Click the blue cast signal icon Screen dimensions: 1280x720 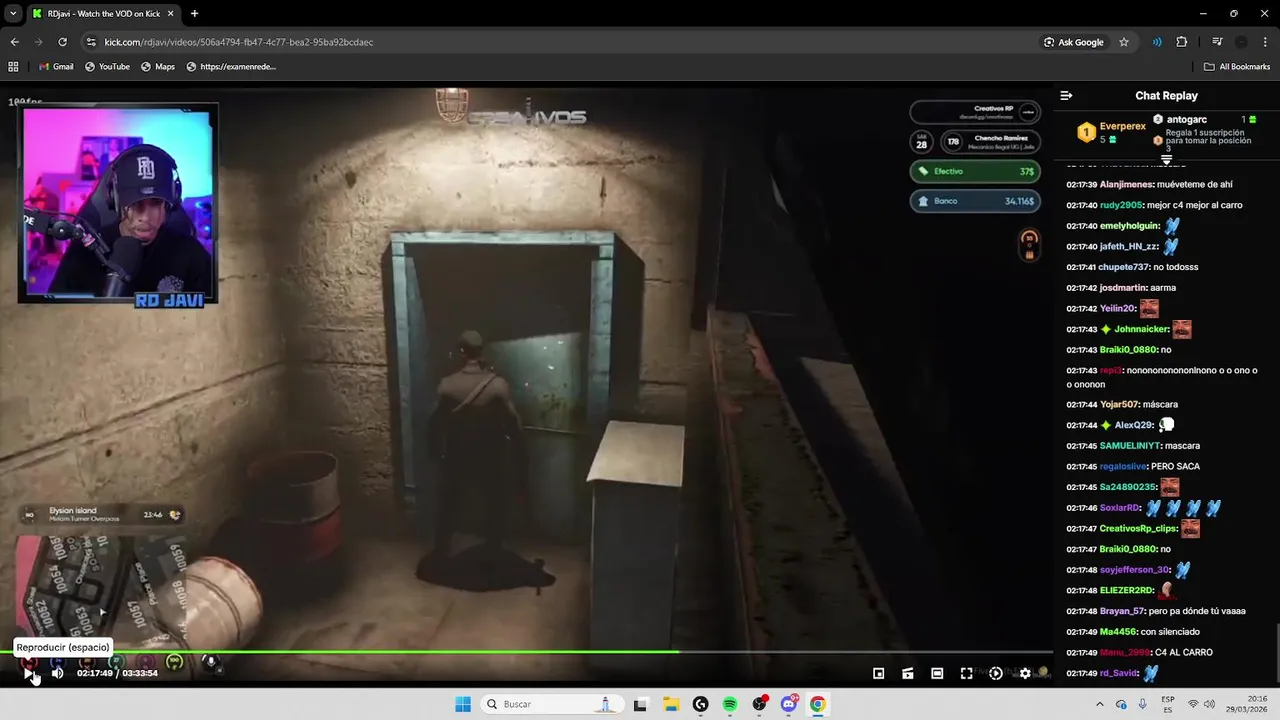click(1157, 42)
